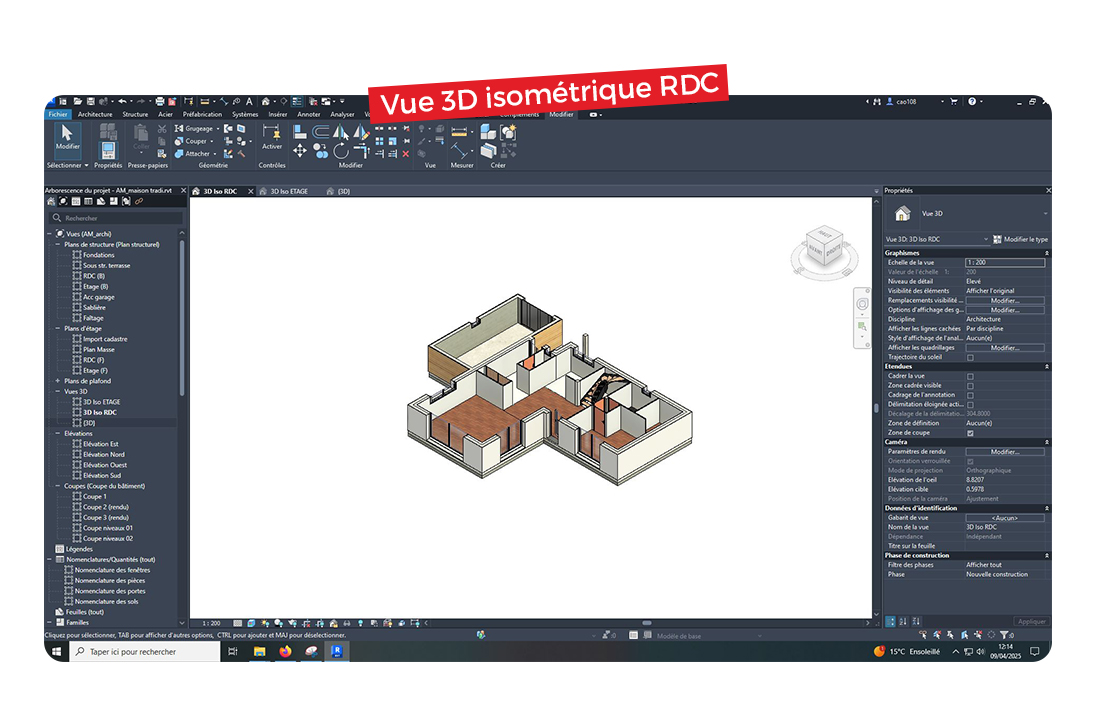Click the Undo arrow in quick access toolbar

point(122,101)
